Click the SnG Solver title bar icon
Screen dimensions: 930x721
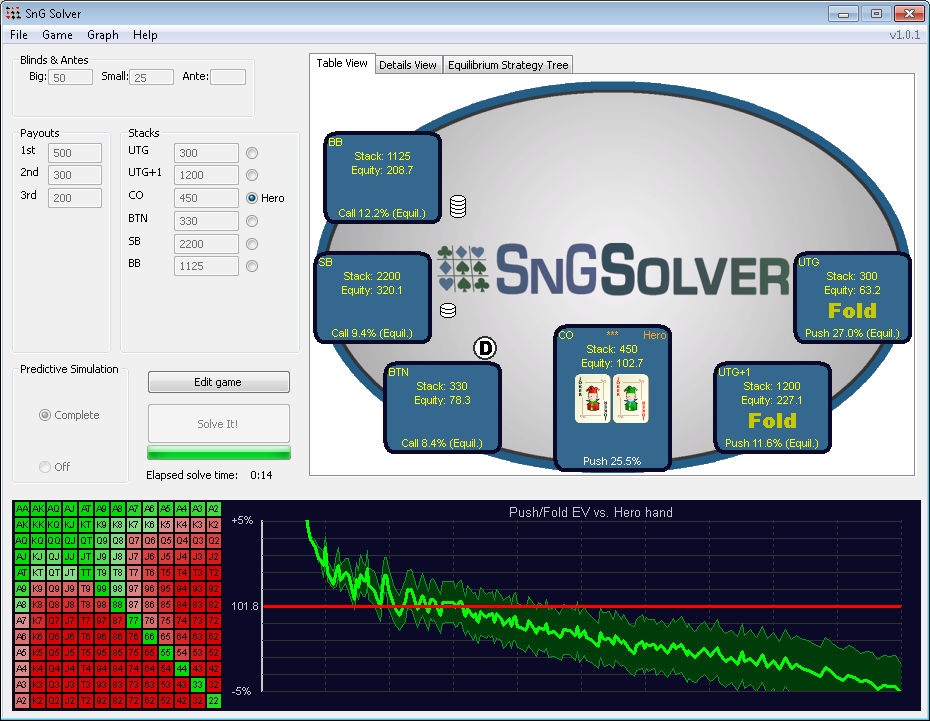12,14
